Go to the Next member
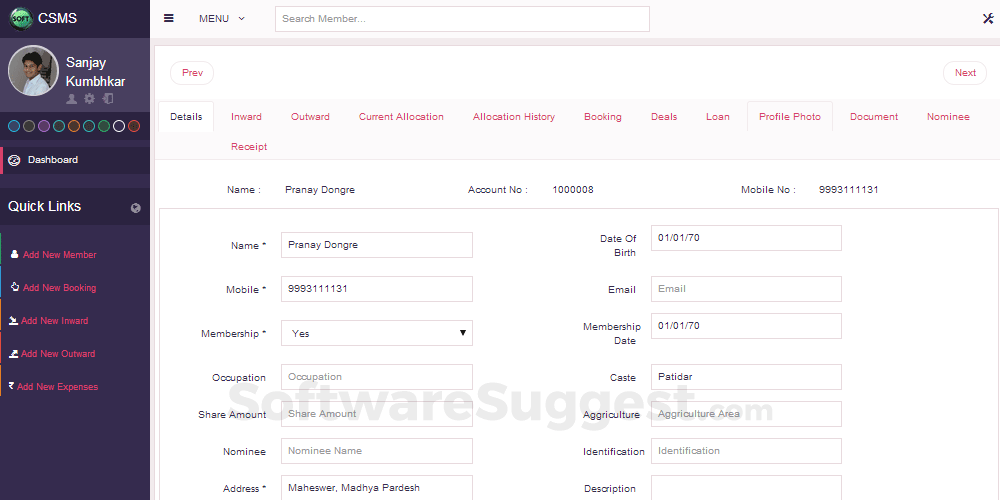This screenshot has height=500, width=1000. point(965,73)
